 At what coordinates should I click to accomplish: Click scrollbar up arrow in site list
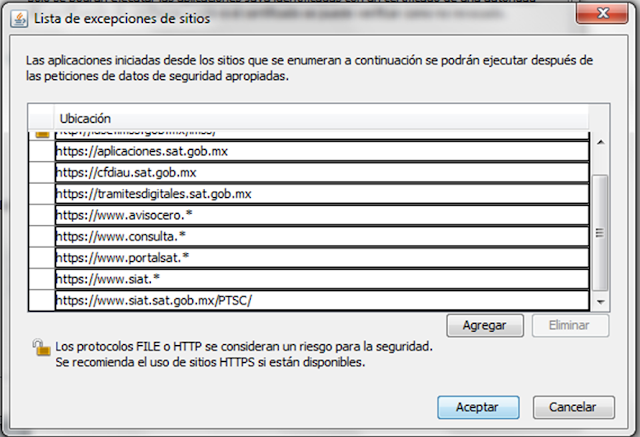tap(600, 142)
